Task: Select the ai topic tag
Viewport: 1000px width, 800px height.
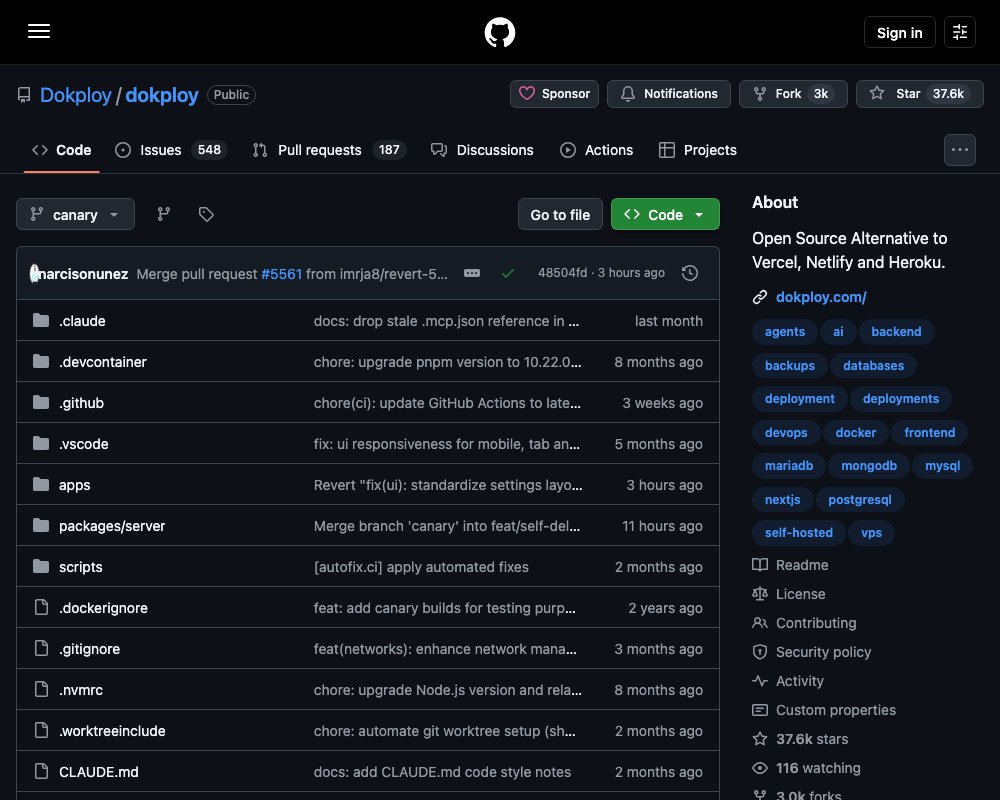Action: (x=838, y=332)
